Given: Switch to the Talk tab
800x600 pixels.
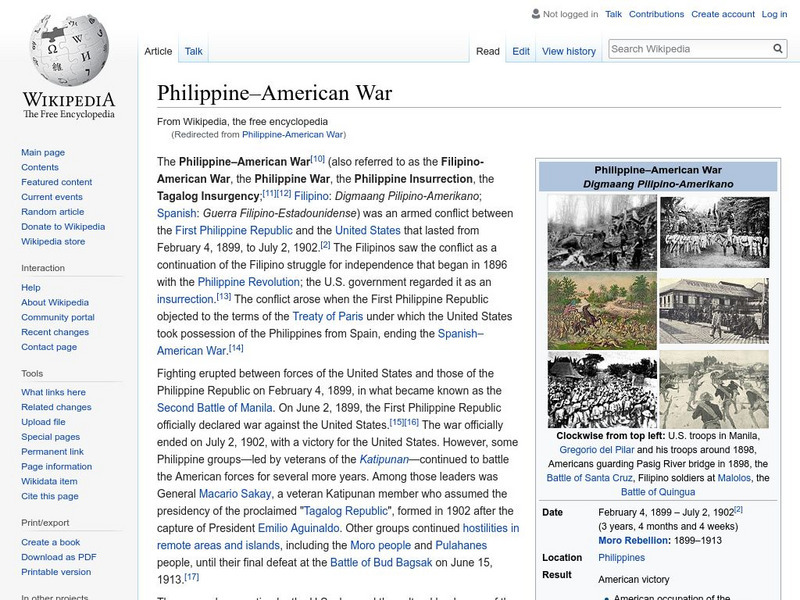Looking at the screenshot, I should pyautogui.click(x=193, y=51).
